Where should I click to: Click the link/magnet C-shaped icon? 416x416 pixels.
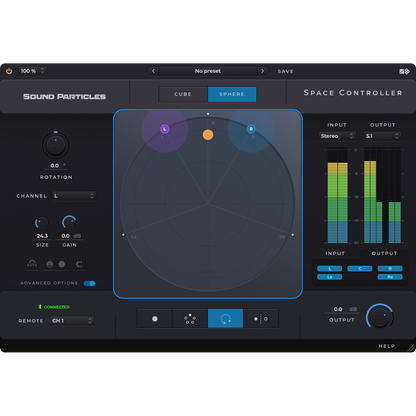79,264
